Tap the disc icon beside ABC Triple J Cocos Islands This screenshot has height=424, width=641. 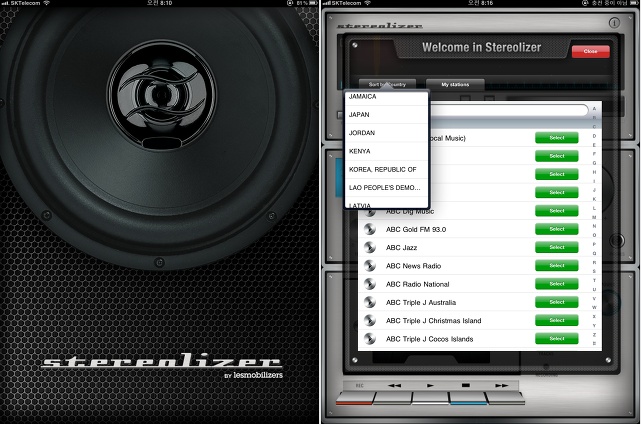tap(370, 339)
